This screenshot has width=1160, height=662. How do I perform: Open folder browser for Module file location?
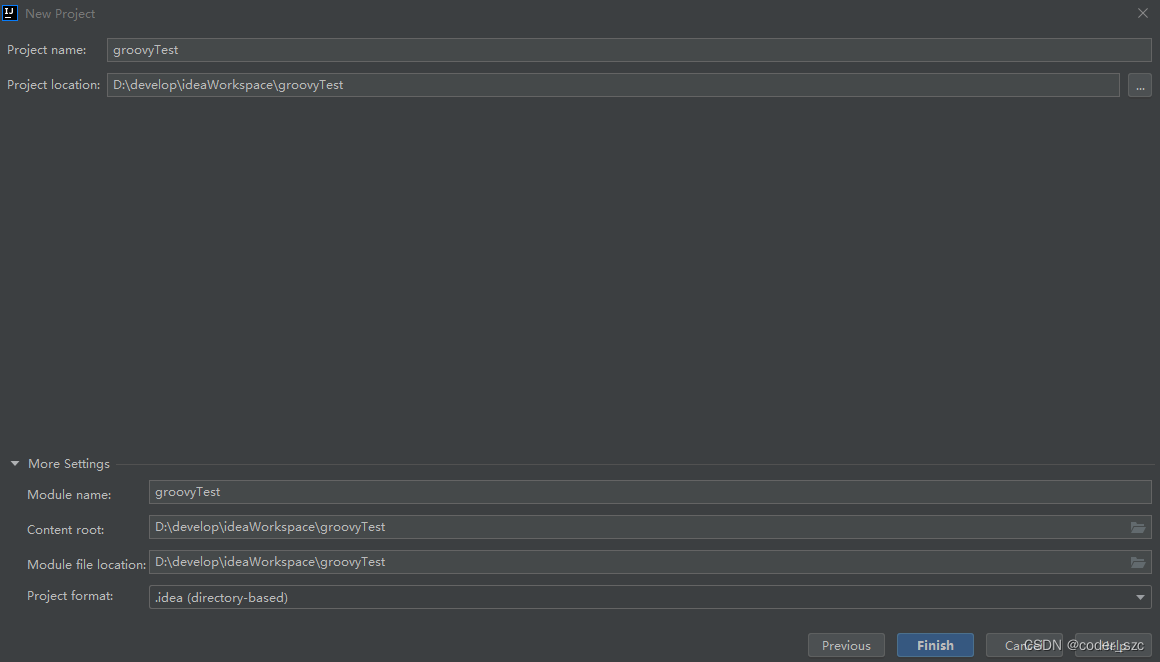coord(1138,562)
